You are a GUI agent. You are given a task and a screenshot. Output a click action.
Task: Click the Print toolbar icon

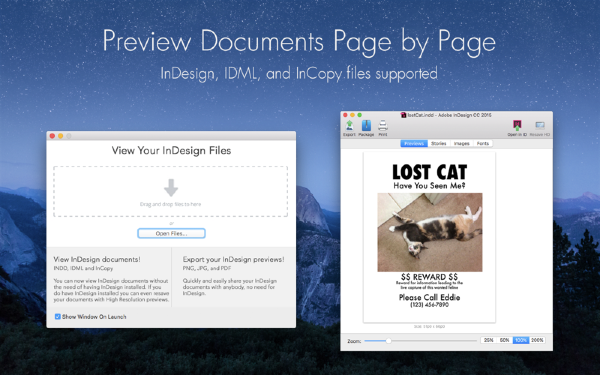(383, 126)
